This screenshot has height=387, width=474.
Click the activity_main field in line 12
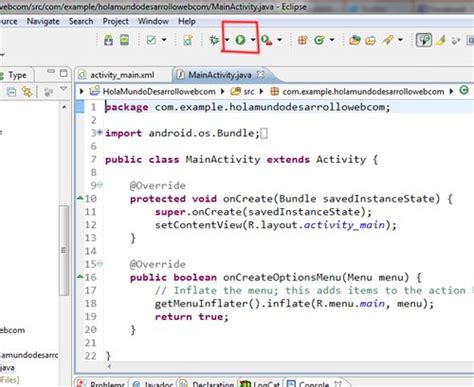coord(344,225)
